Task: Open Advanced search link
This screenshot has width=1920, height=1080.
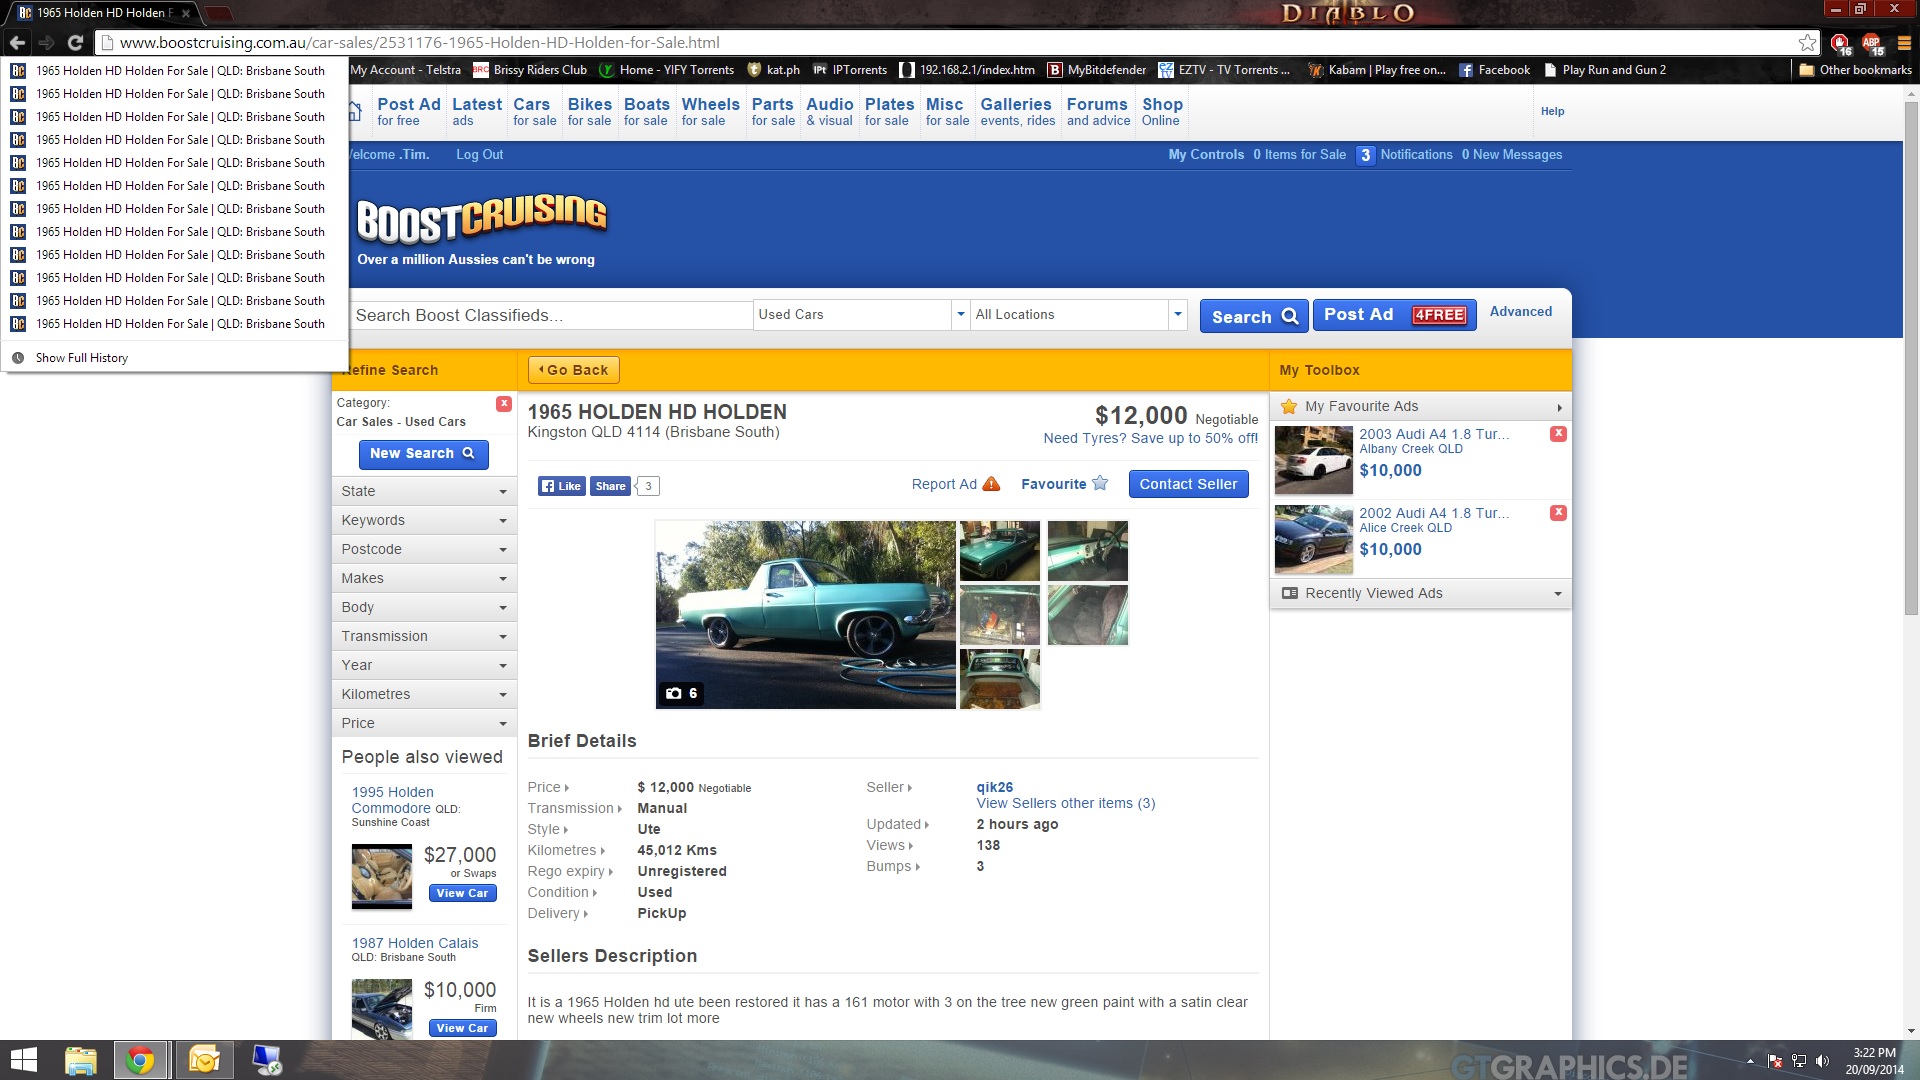Action: click(x=1520, y=312)
